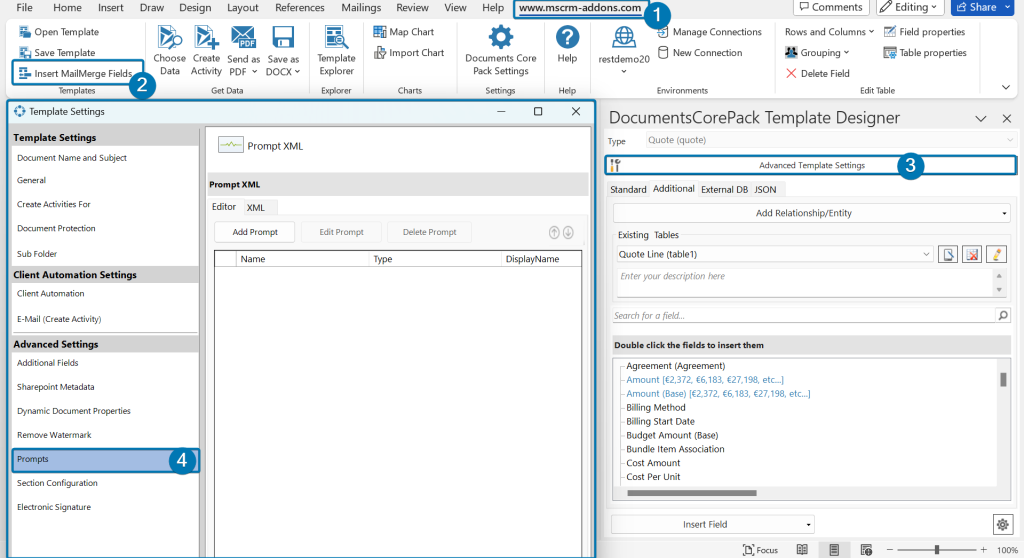
Task: Click the Delete Prompt button
Action: (429, 232)
